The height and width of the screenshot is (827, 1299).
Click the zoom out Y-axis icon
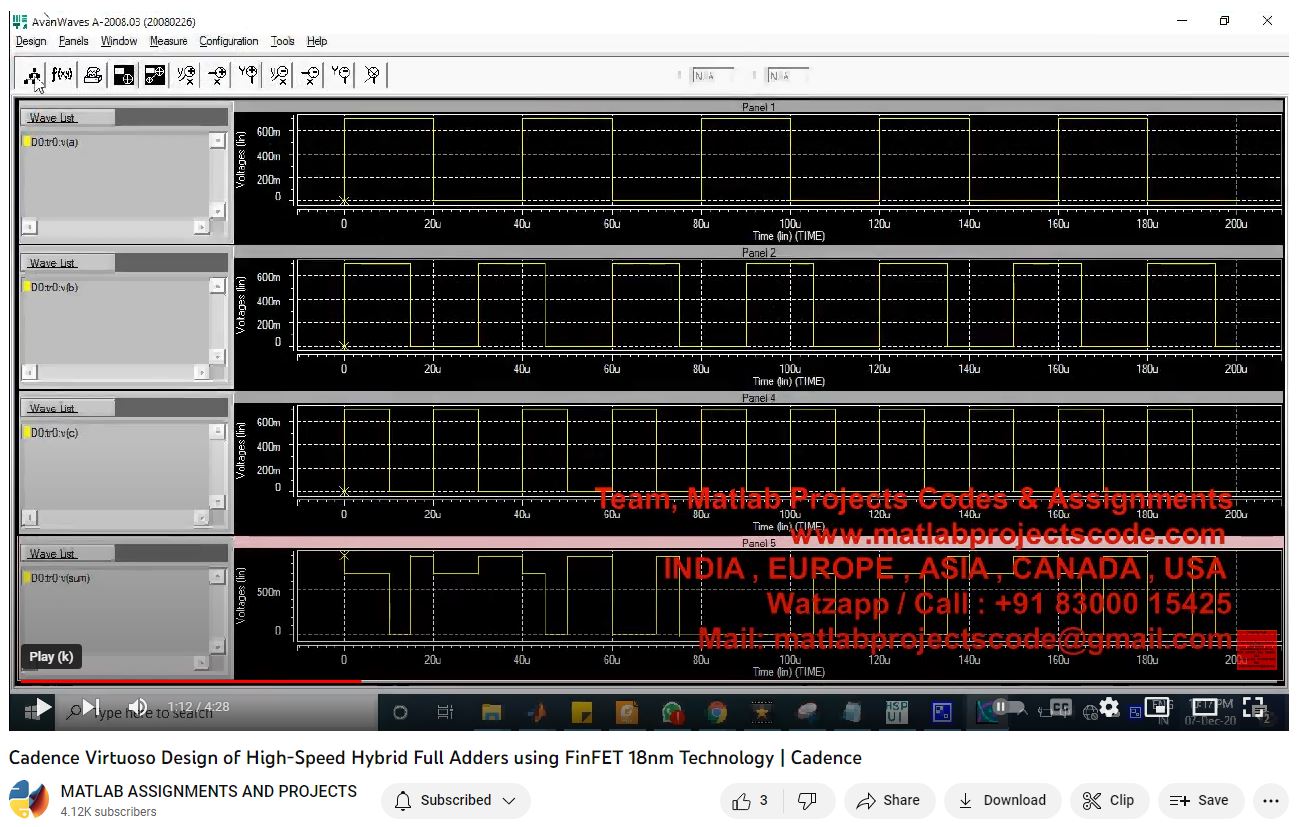click(x=341, y=75)
